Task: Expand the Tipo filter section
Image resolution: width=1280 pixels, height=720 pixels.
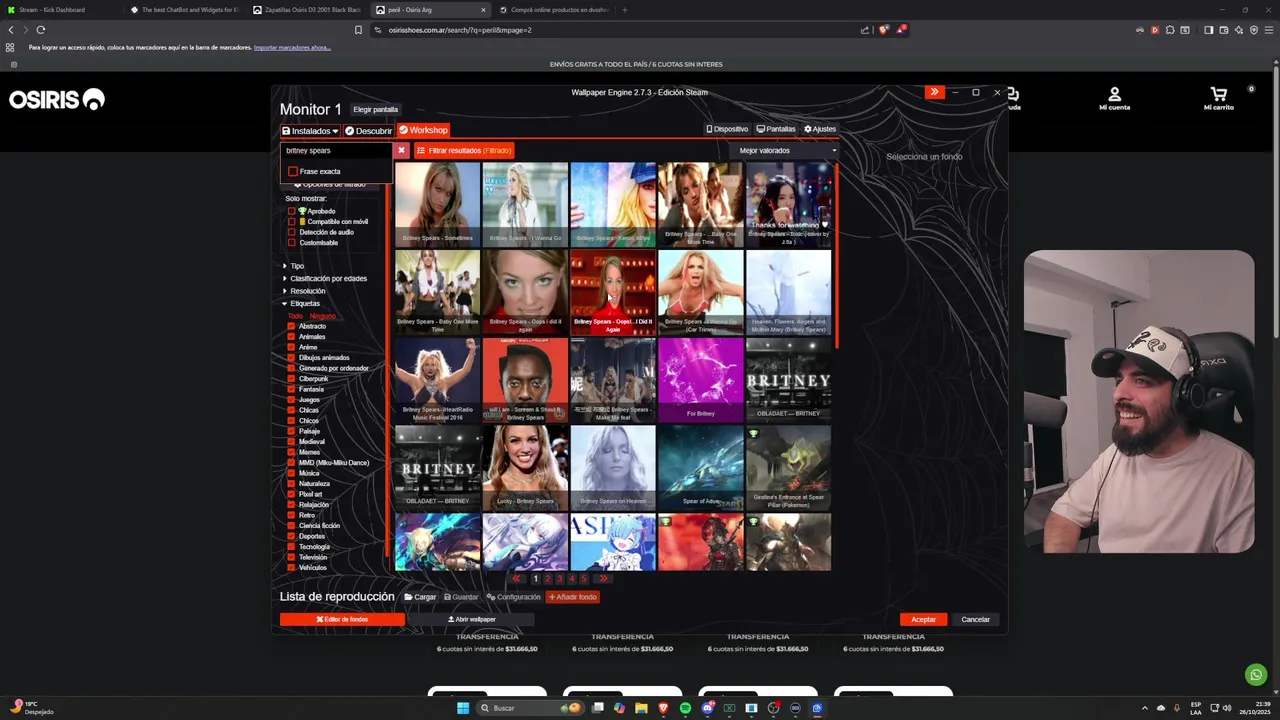Action: click(293, 266)
